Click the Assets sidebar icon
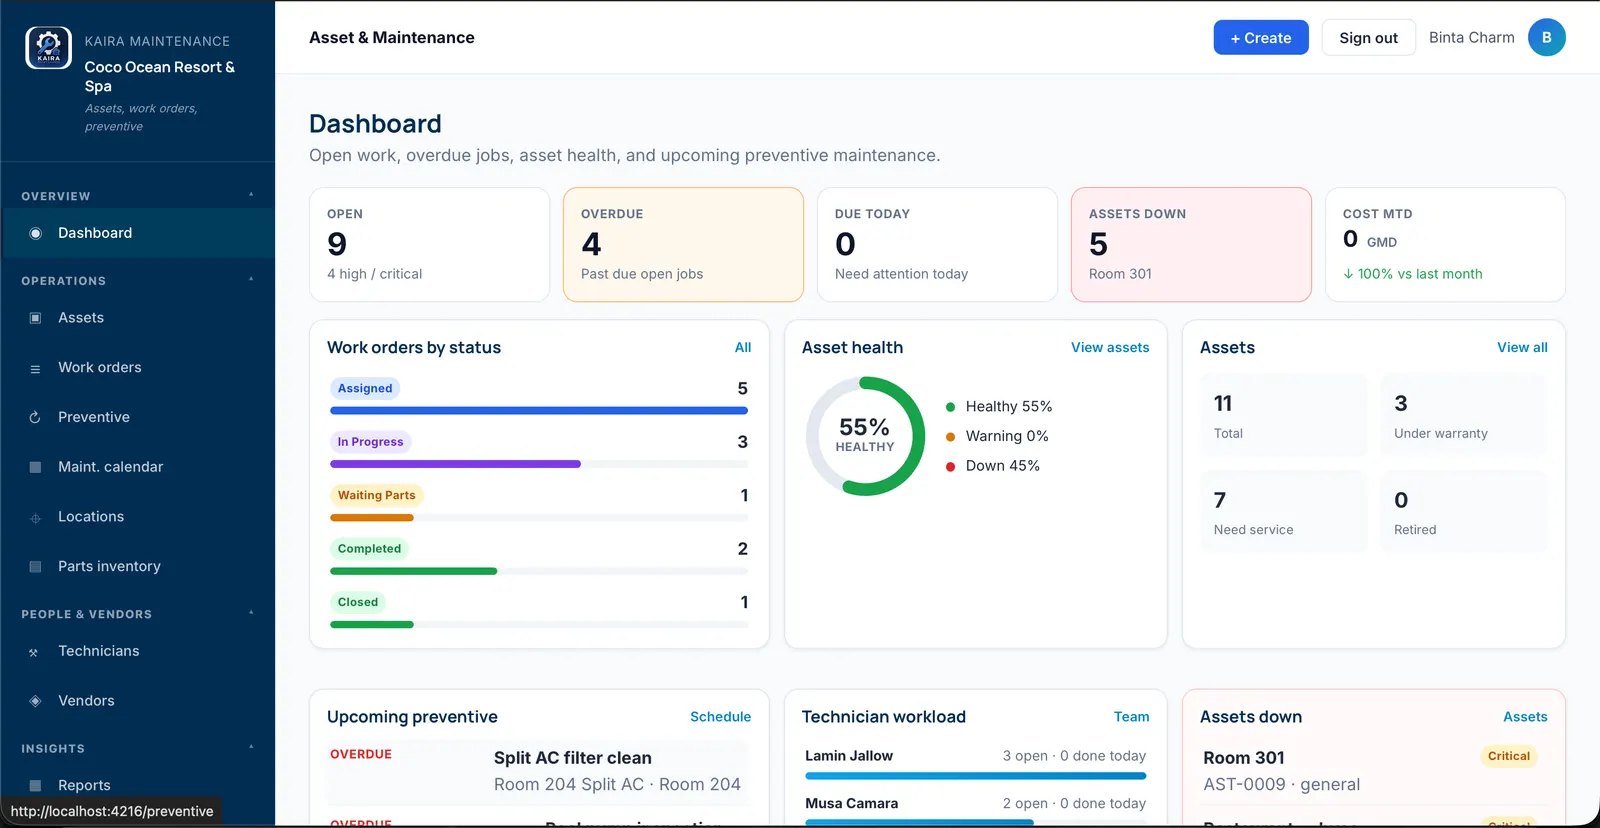 pos(35,318)
